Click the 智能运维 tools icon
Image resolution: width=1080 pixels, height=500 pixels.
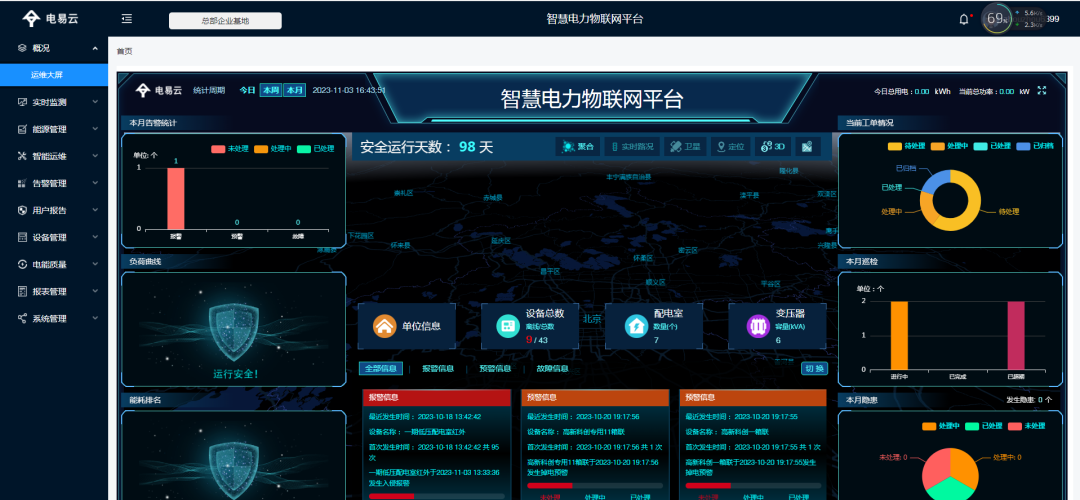[22, 156]
